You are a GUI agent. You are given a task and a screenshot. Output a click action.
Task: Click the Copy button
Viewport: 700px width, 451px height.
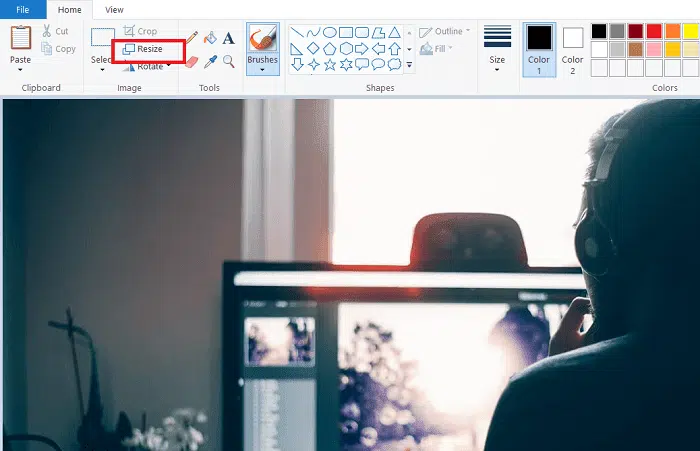[58, 49]
